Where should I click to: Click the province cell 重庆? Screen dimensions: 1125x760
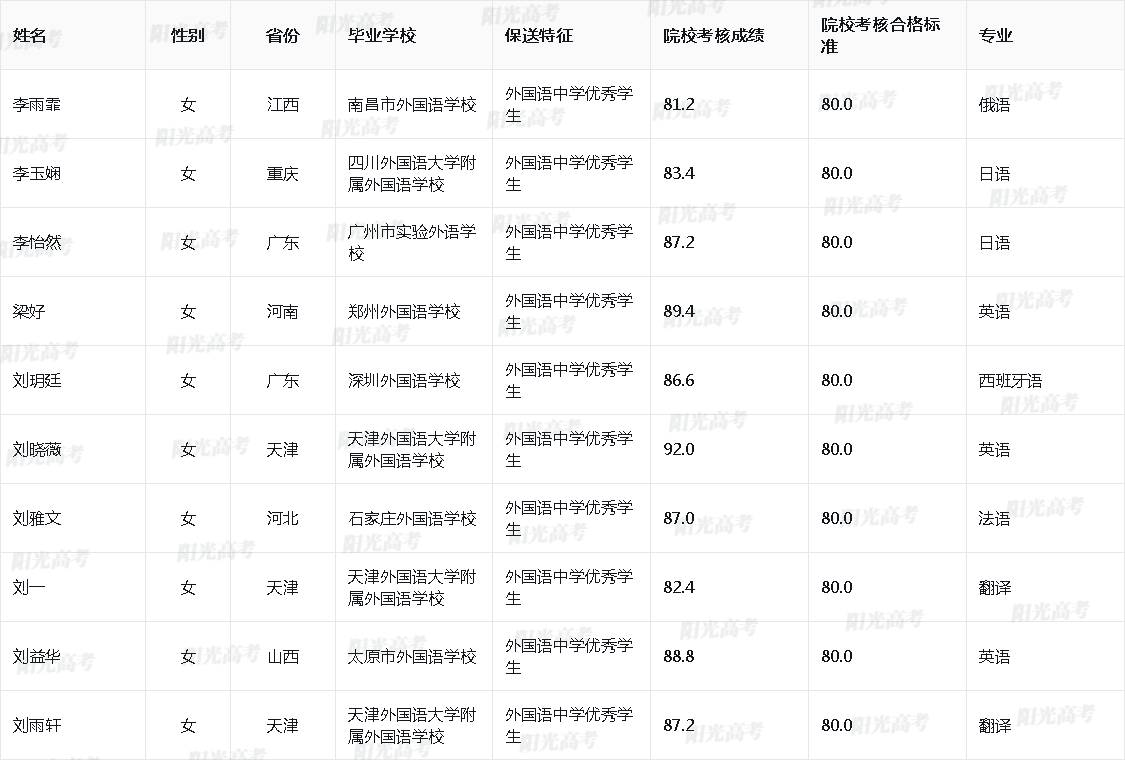[282, 174]
